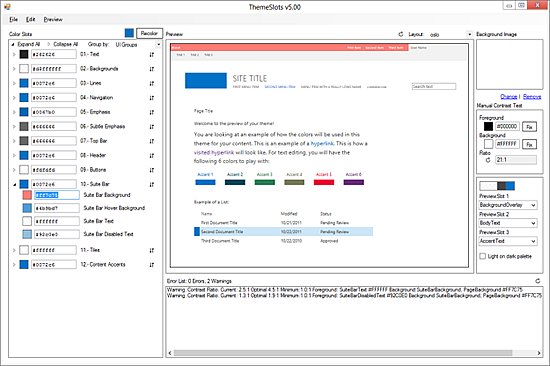Viewport: 550px width, 366px height.
Task: Expand the 11-Tiles color group
Action: coord(14,250)
